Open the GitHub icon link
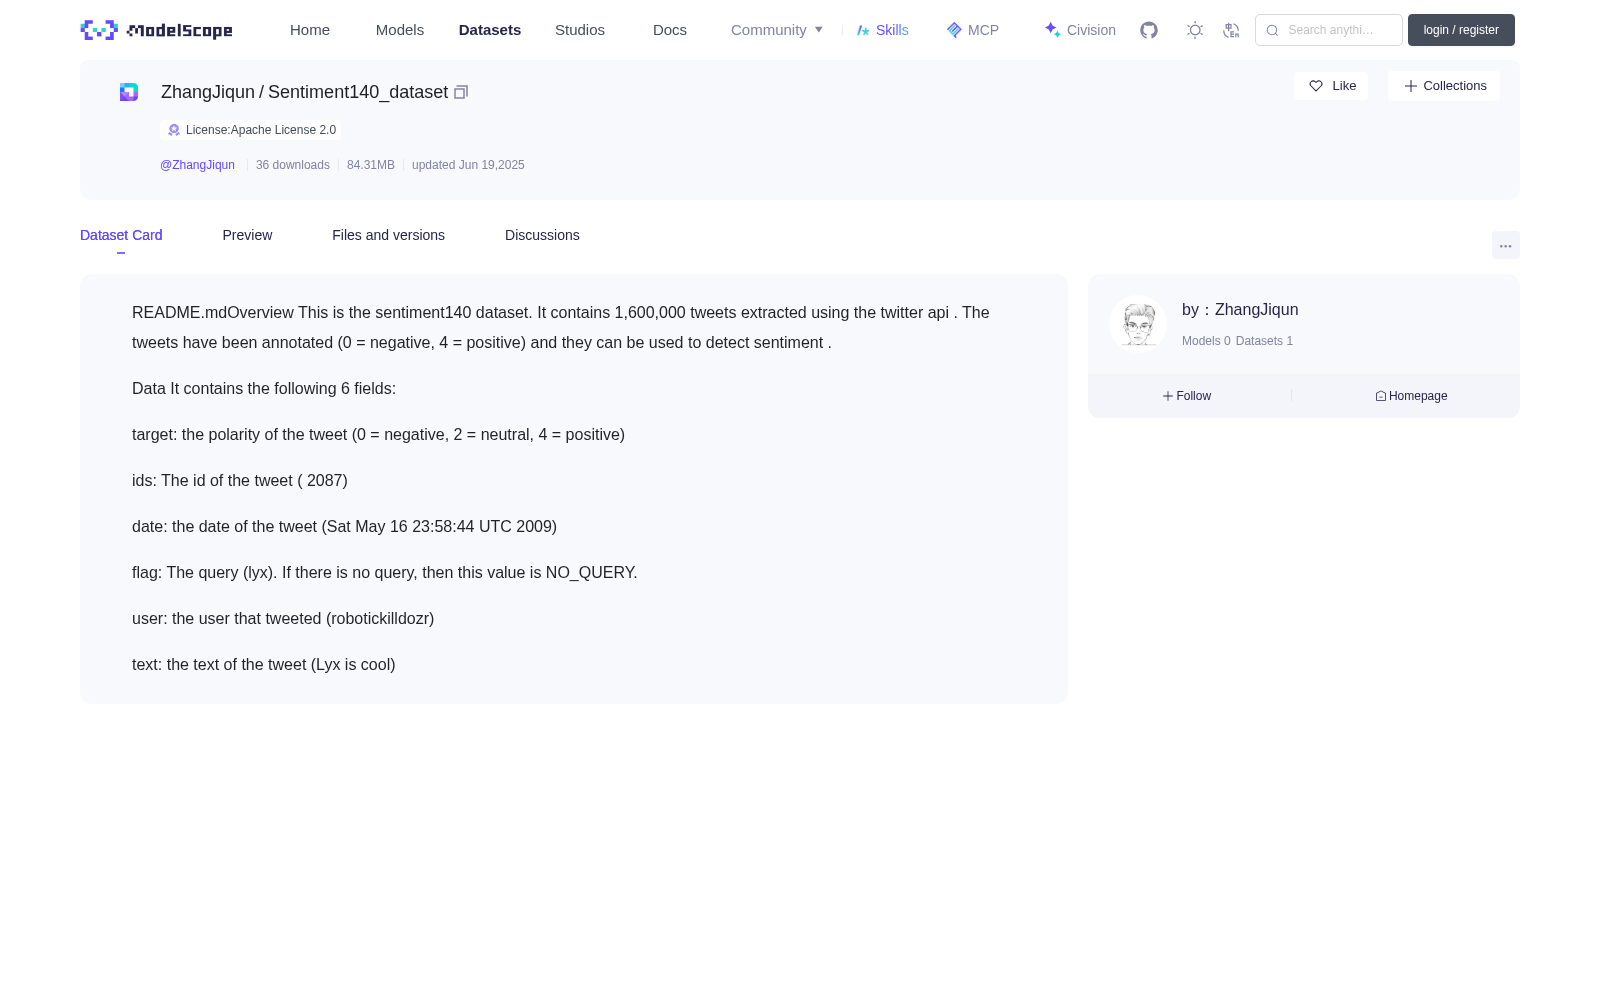 (x=1149, y=30)
